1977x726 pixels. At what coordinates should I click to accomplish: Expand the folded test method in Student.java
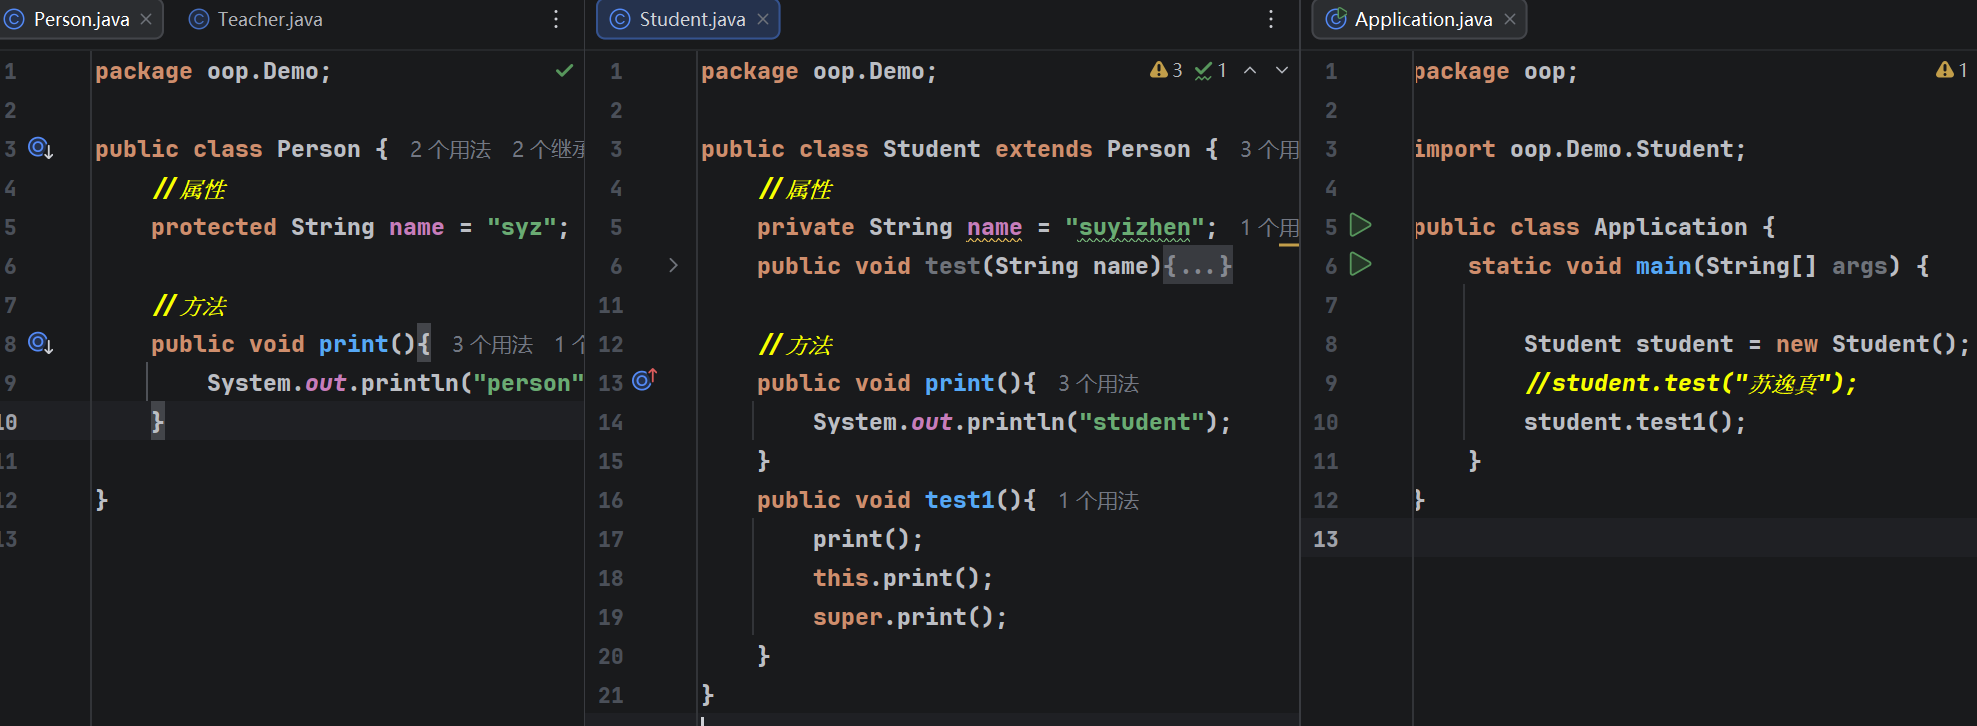673,265
